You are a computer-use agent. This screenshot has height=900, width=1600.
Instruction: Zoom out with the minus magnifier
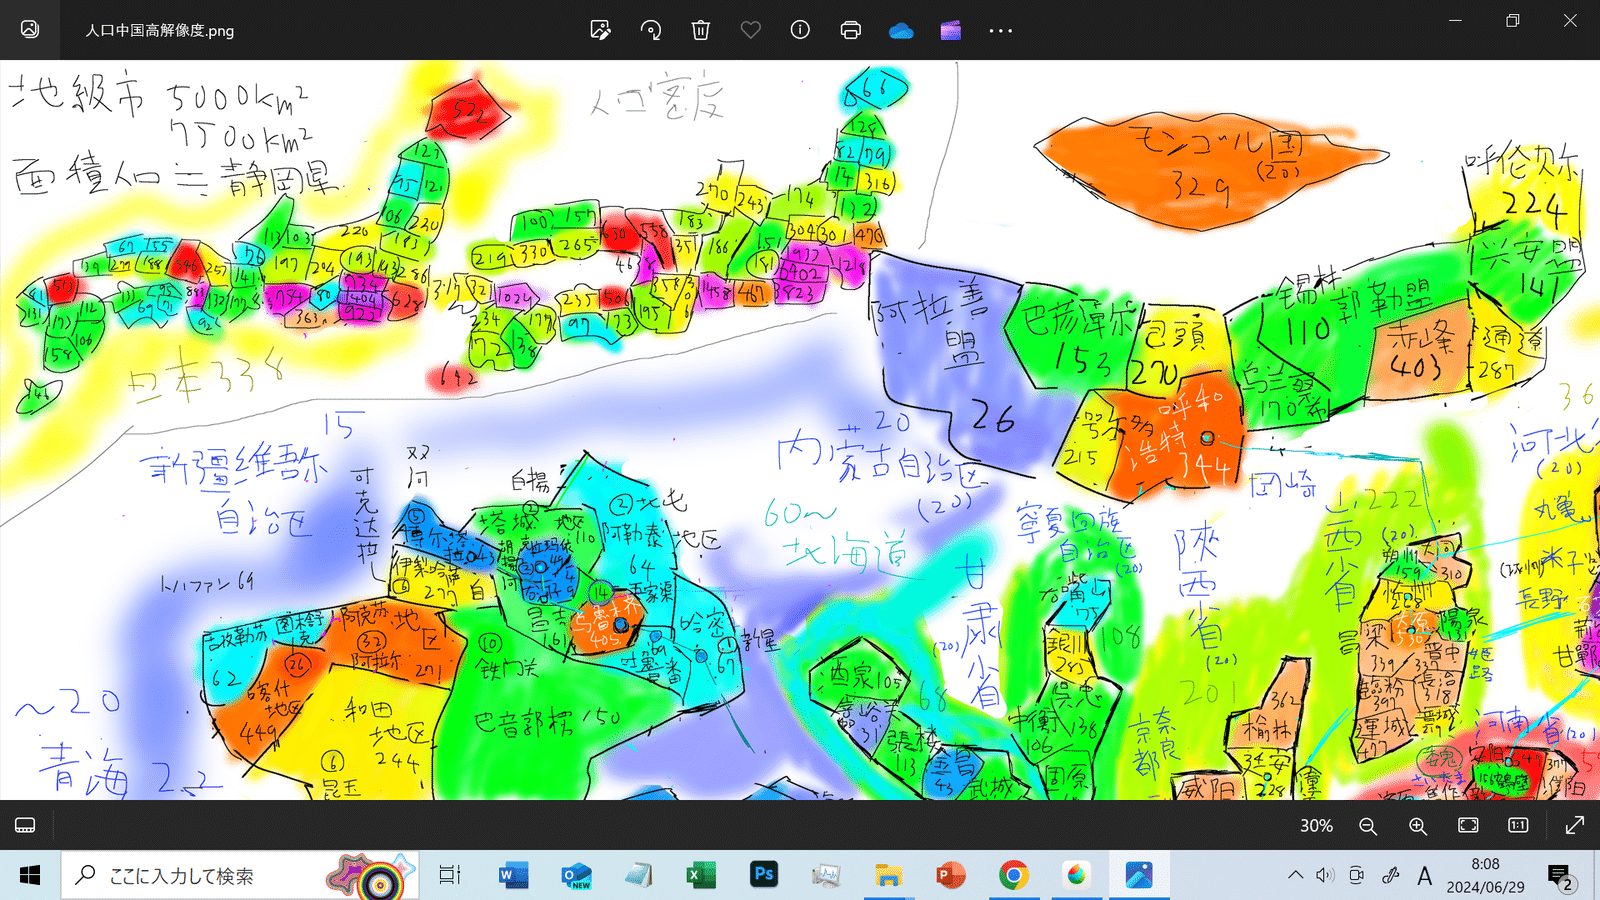pos(1368,826)
